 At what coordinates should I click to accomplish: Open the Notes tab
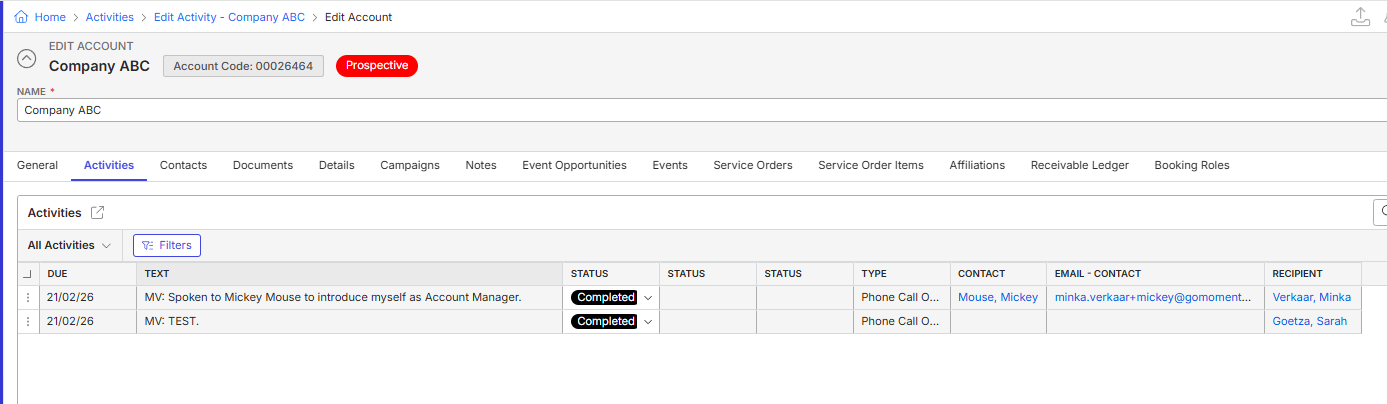pos(481,165)
